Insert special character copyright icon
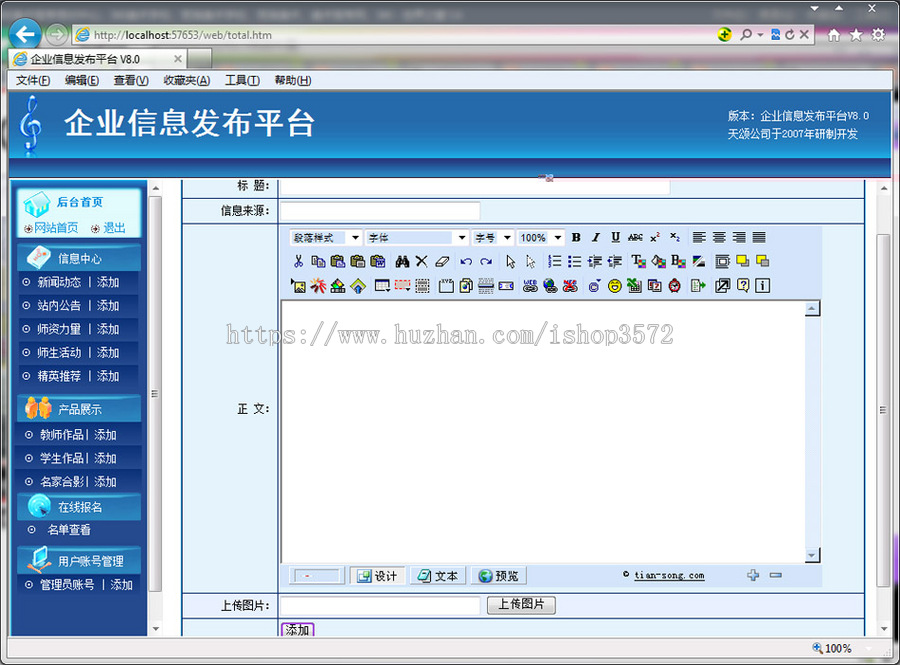This screenshot has width=900, height=665. [x=594, y=286]
